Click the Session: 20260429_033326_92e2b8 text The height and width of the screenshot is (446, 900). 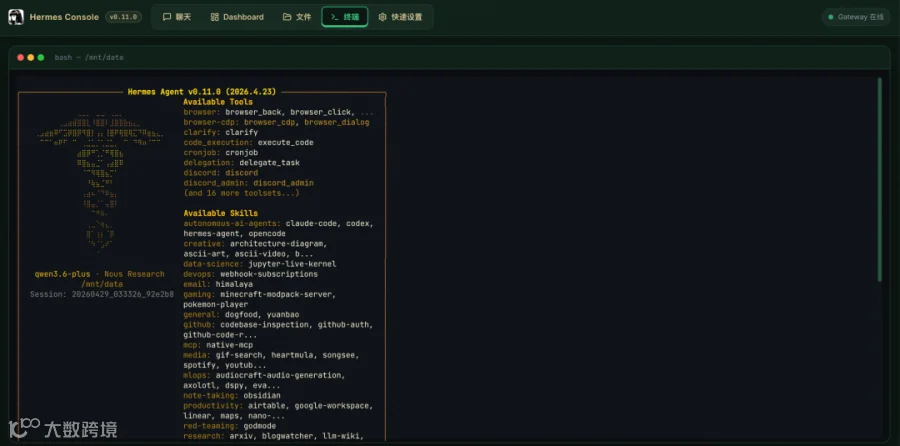tap(102, 294)
